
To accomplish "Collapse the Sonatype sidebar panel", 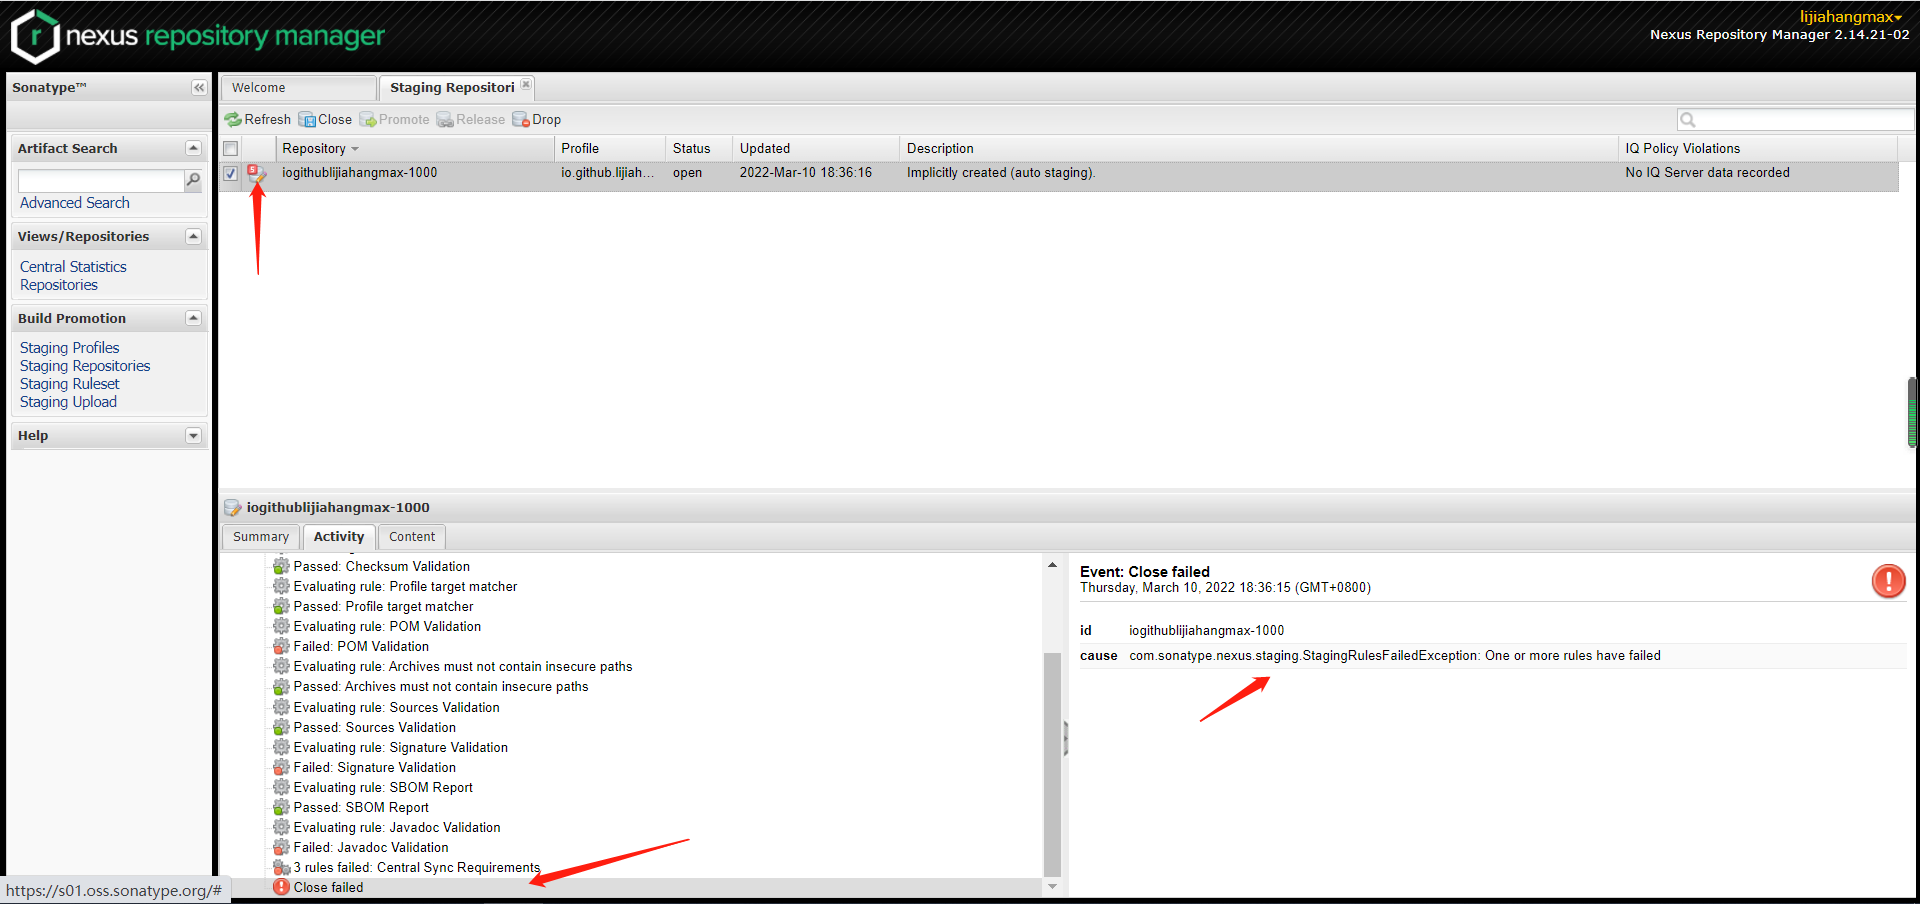I will [199, 88].
